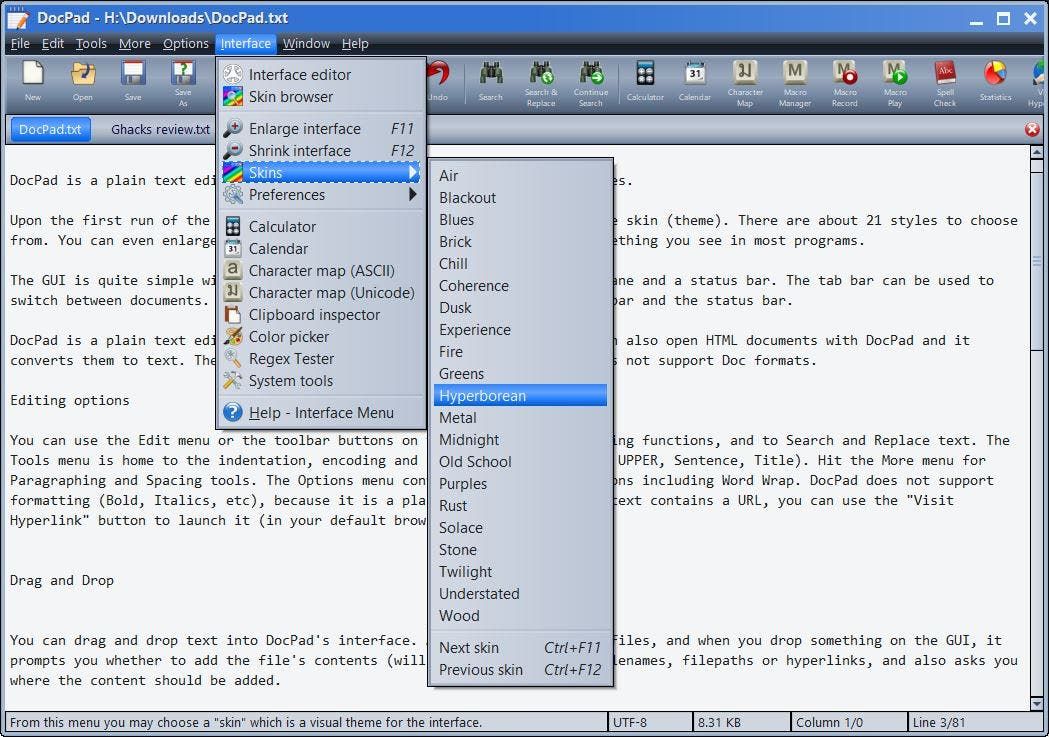Viewport: 1049px width, 737px height.
Task: Open the Options menu
Action: [186, 43]
